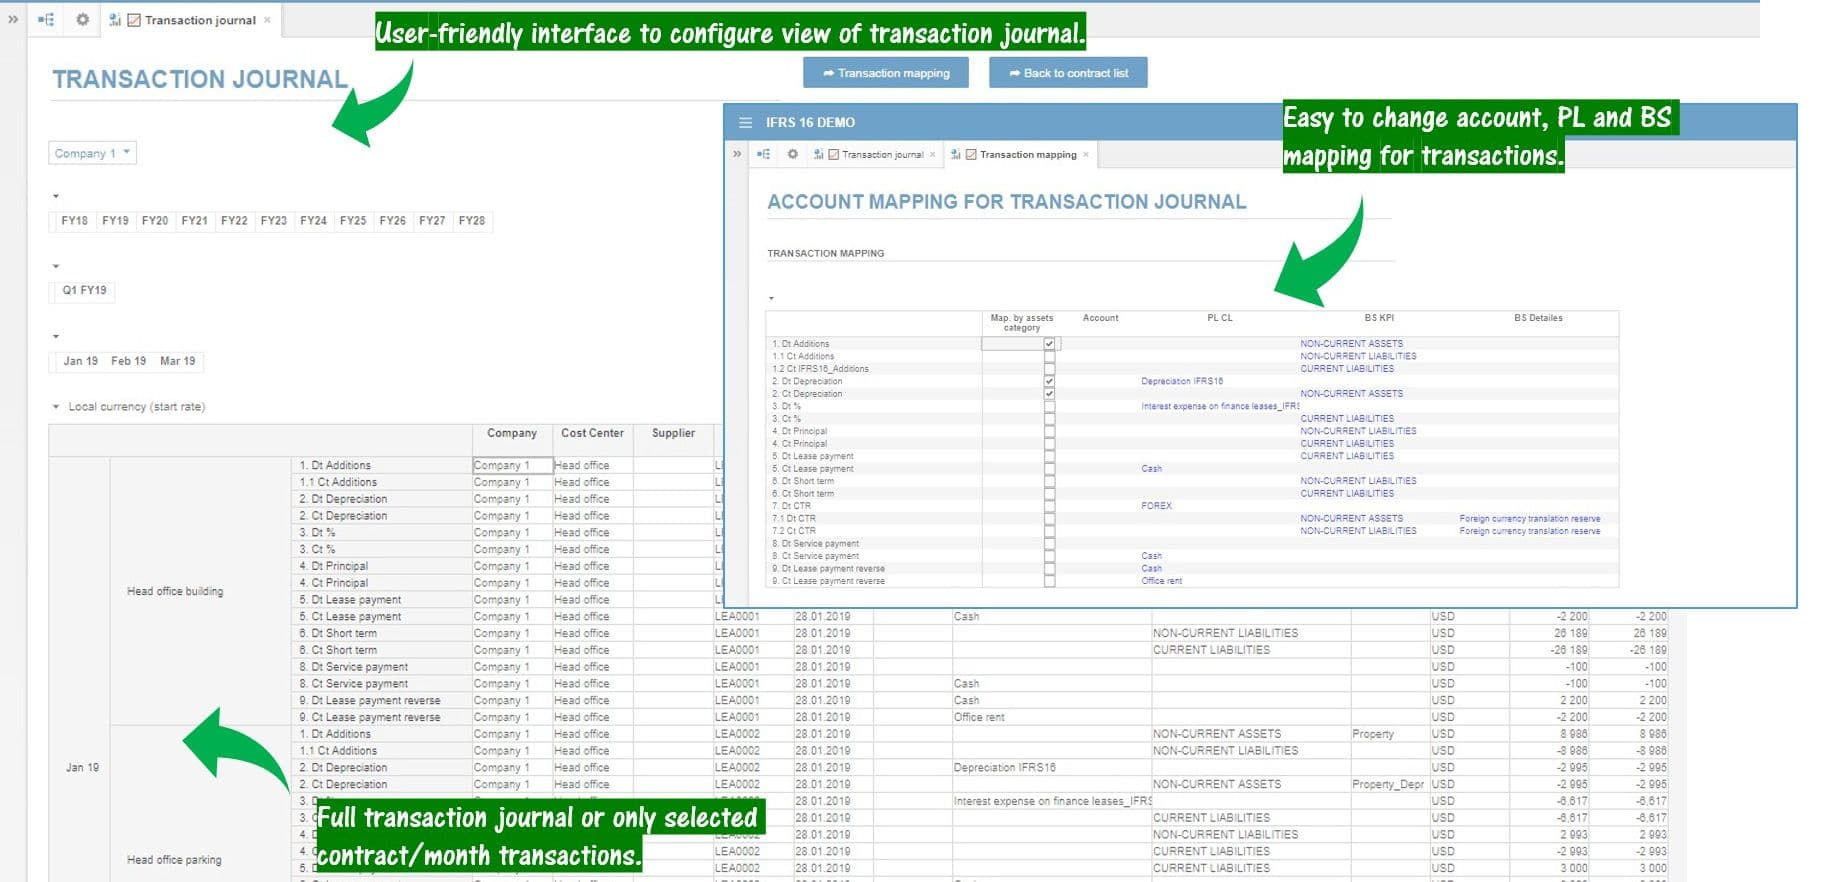Image resolution: width=1844 pixels, height=882 pixels.
Task: Select fiscal year FY28
Action: click(472, 221)
